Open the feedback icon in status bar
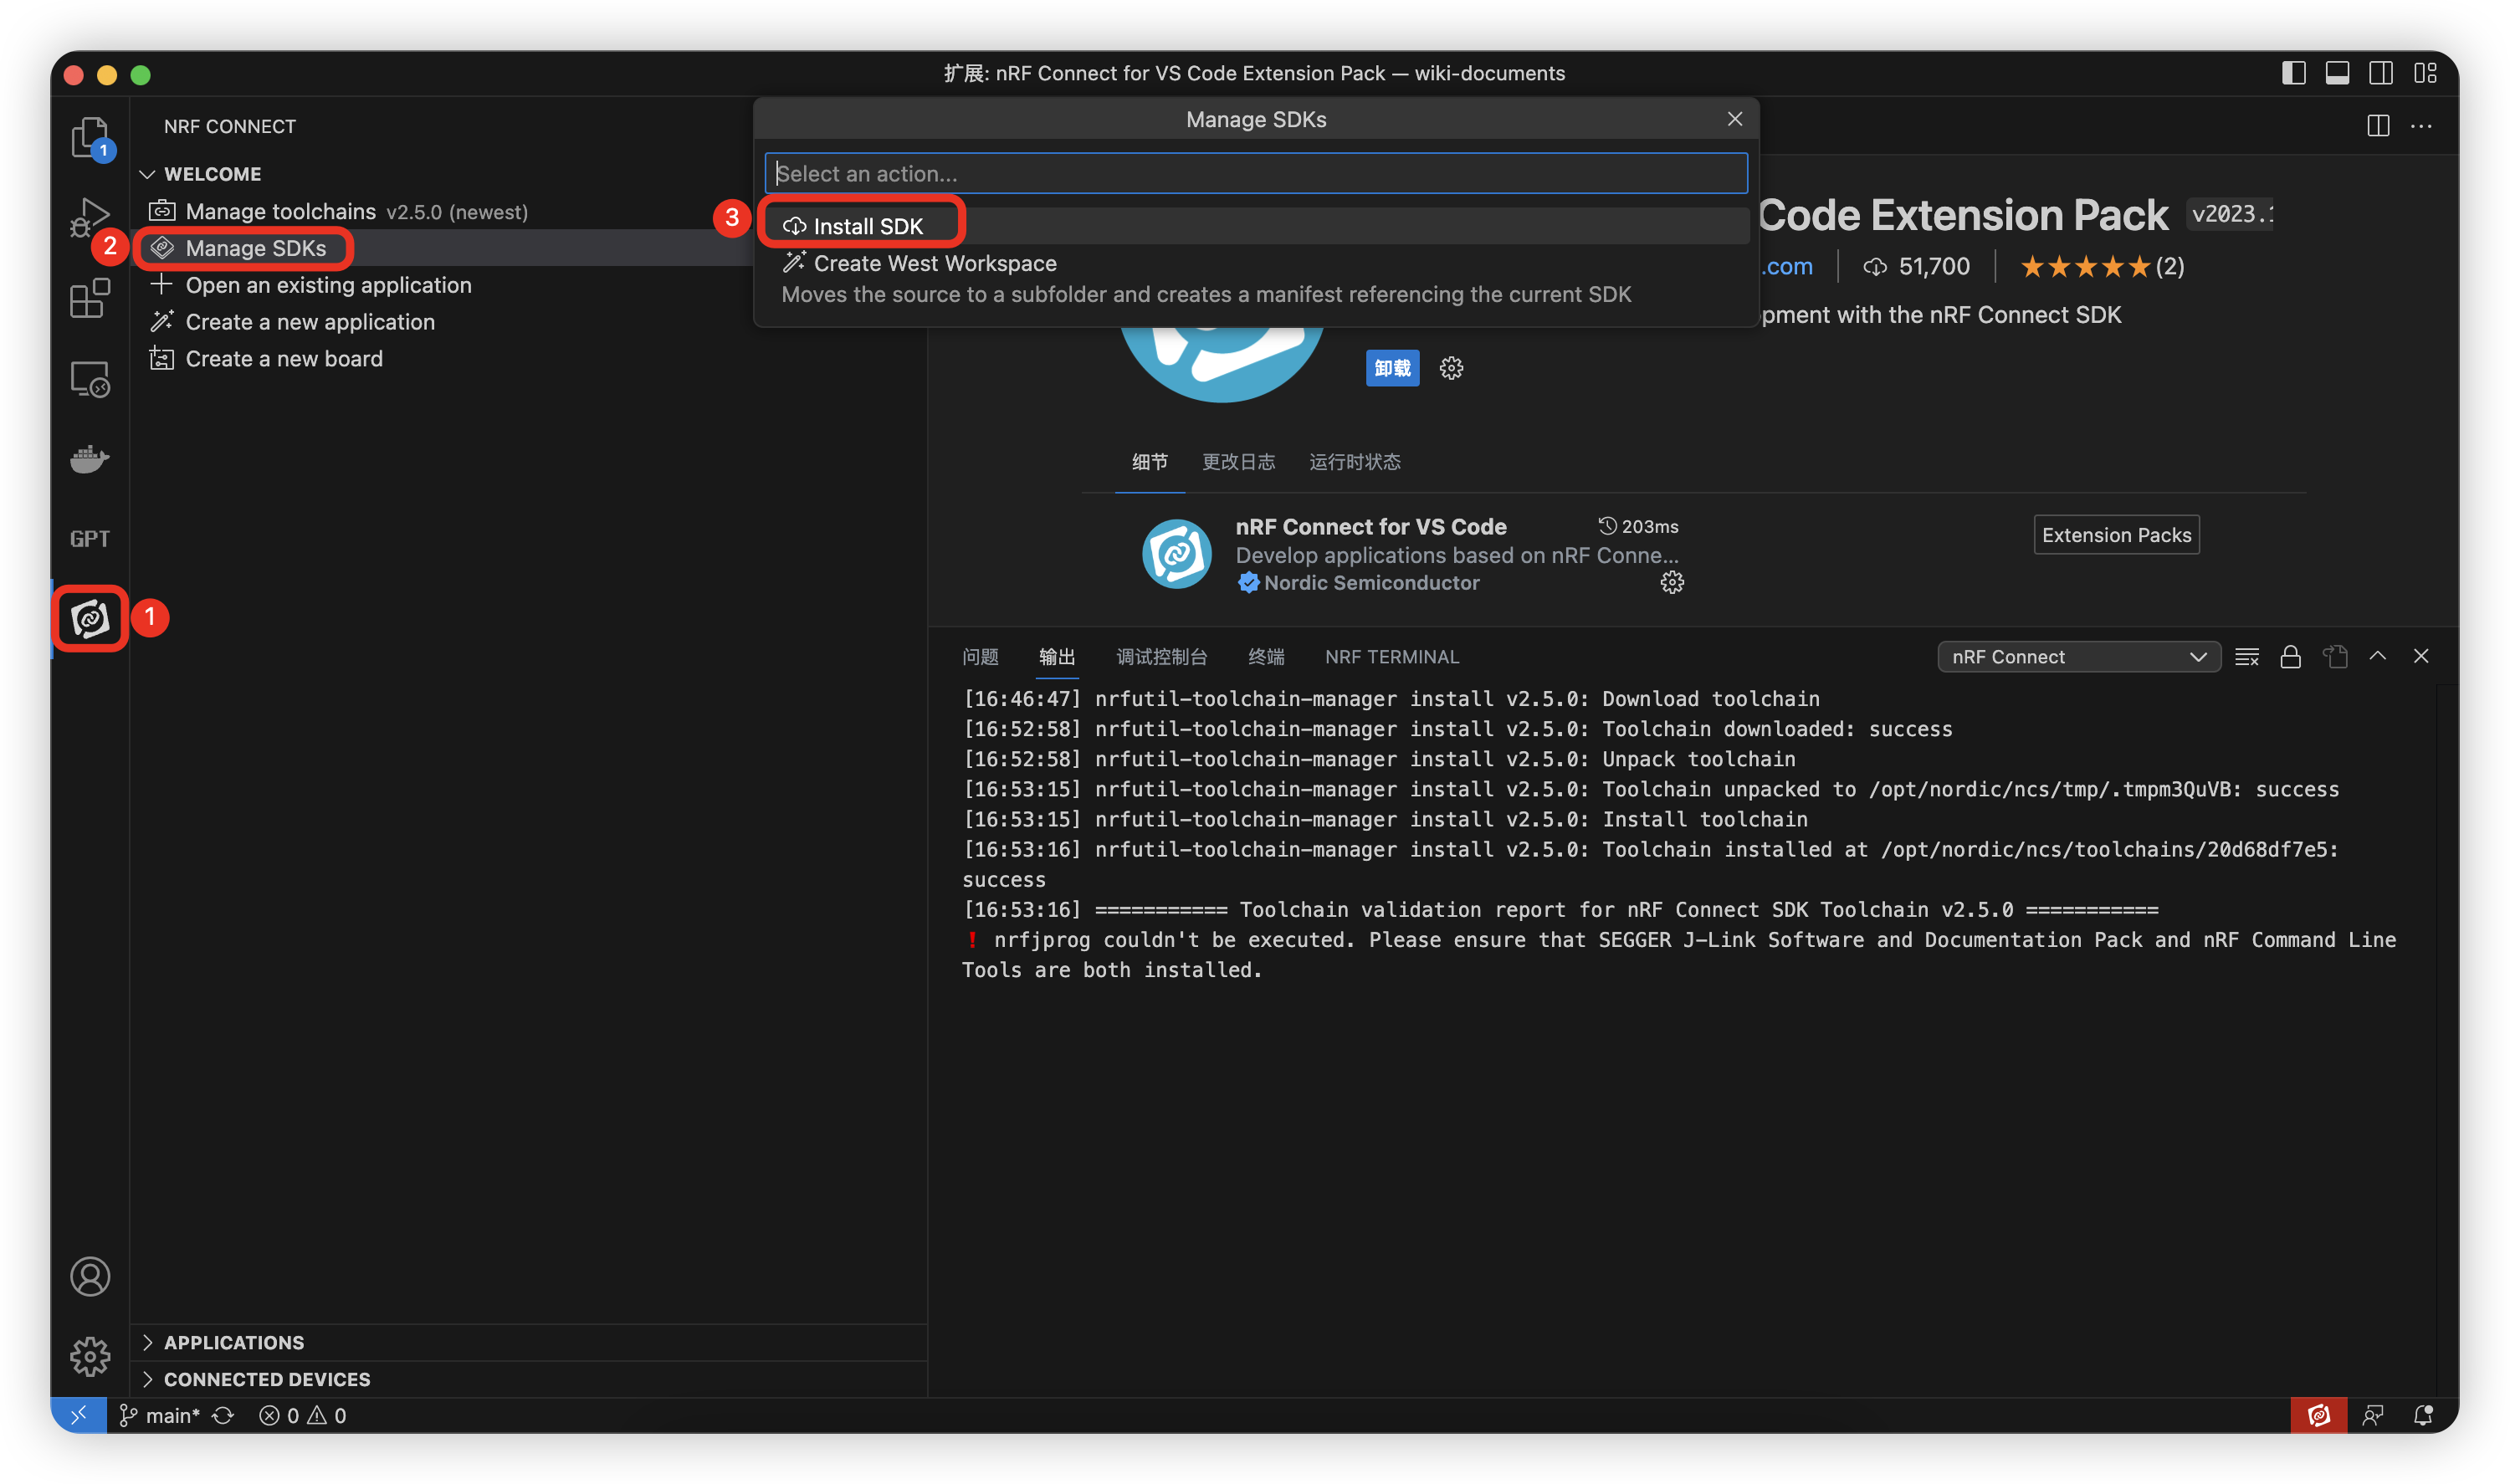 click(x=2373, y=1415)
